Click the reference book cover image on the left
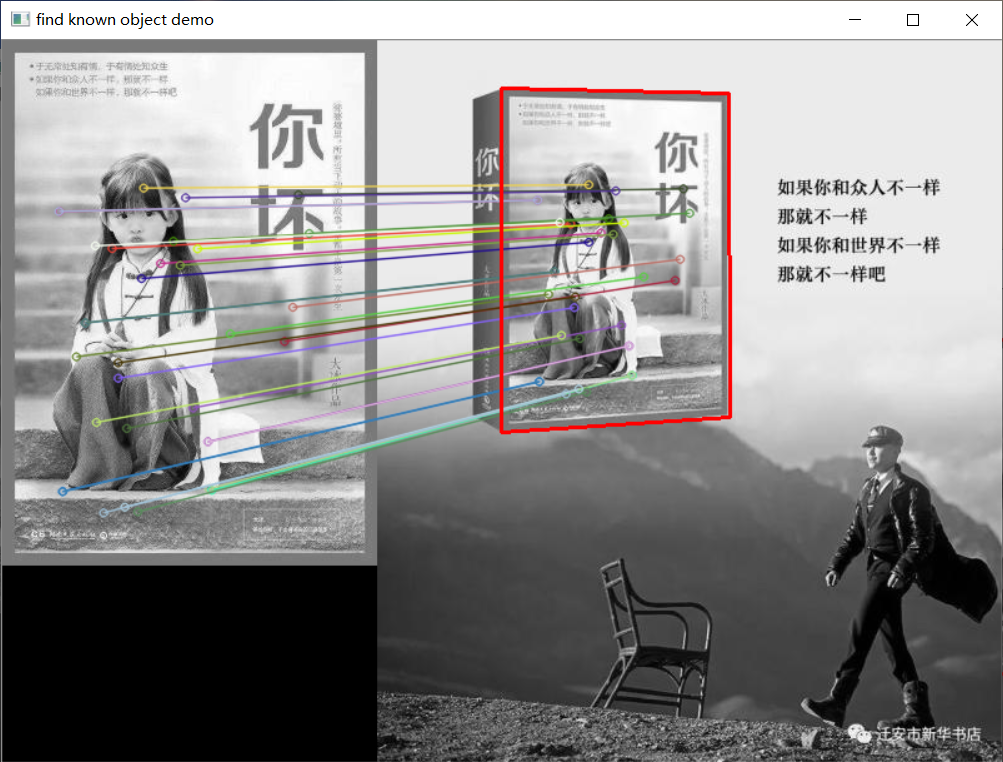The height and width of the screenshot is (762, 1003). 189,302
